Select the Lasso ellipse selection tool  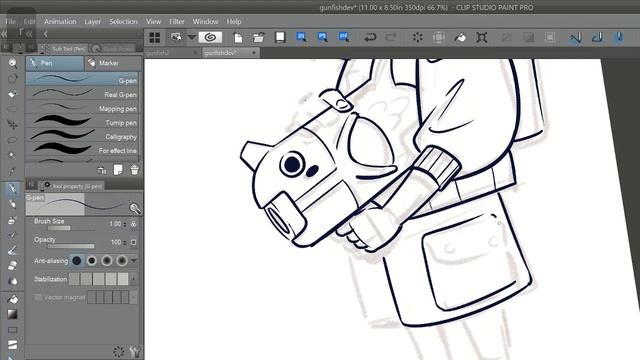click(x=13, y=140)
